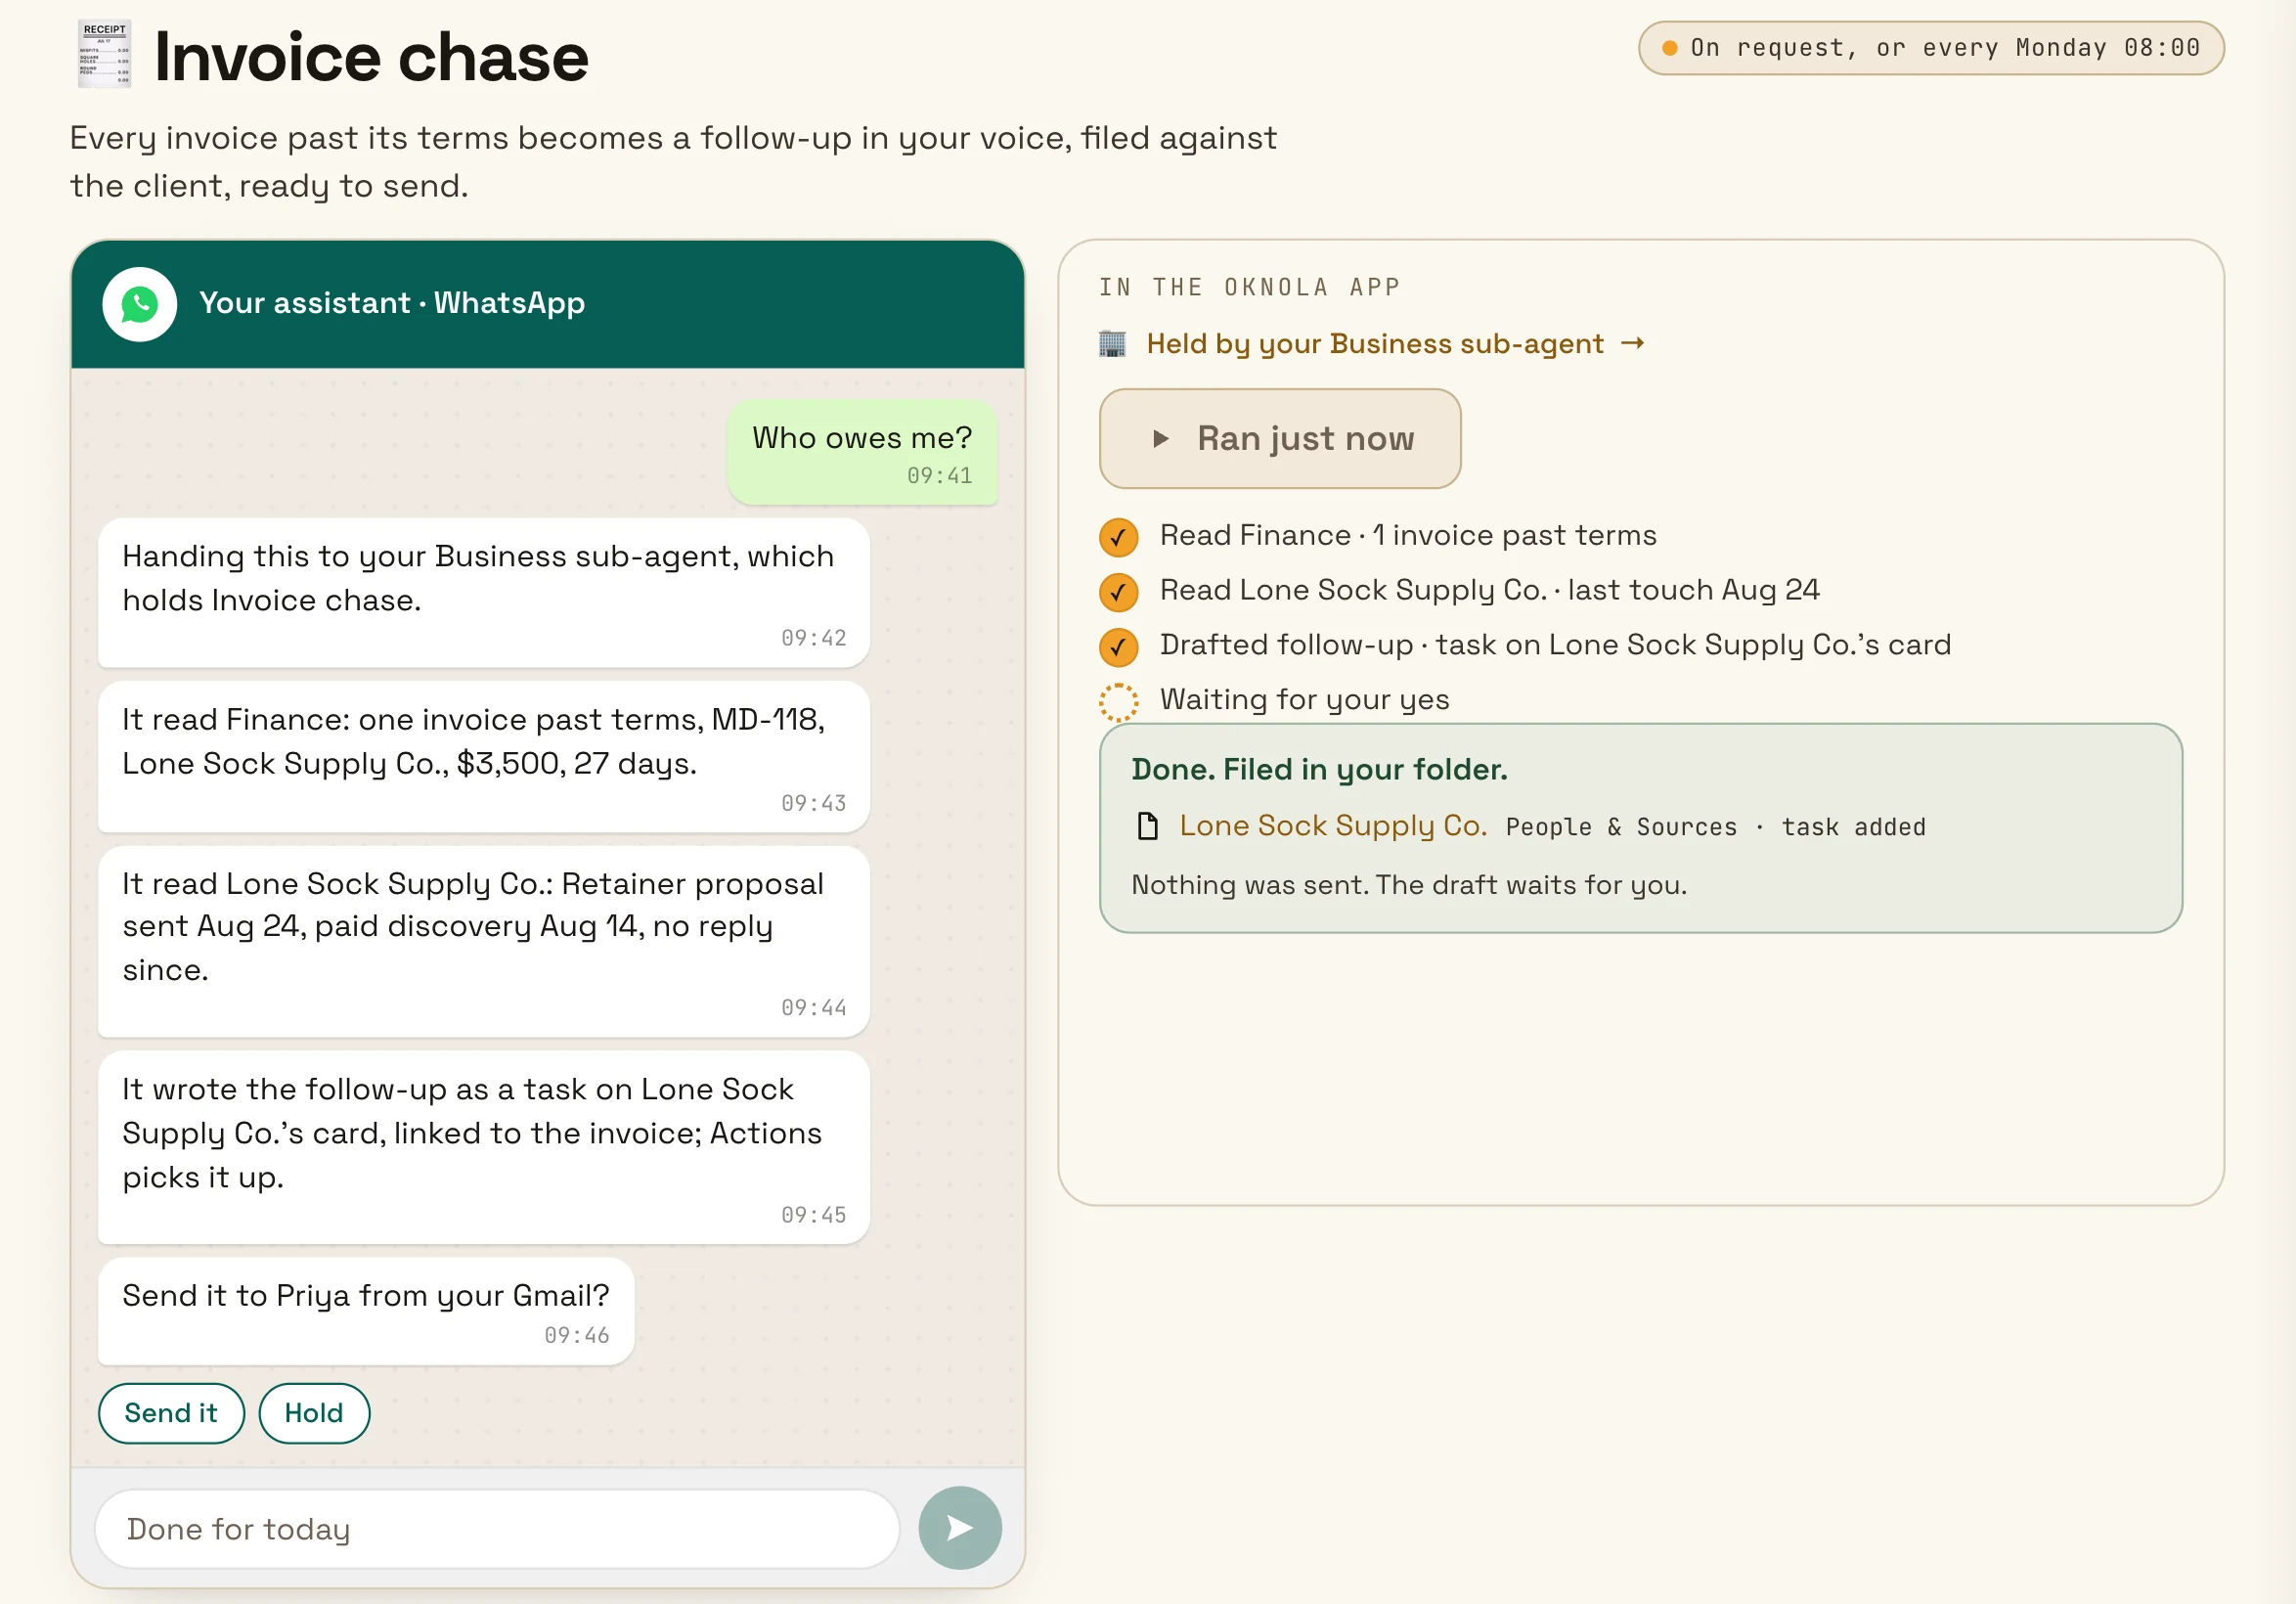Screen dimensions: 2296x1604
Task: Click the building icon next to Business sub-agent
Action: pyautogui.click(x=1112, y=344)
